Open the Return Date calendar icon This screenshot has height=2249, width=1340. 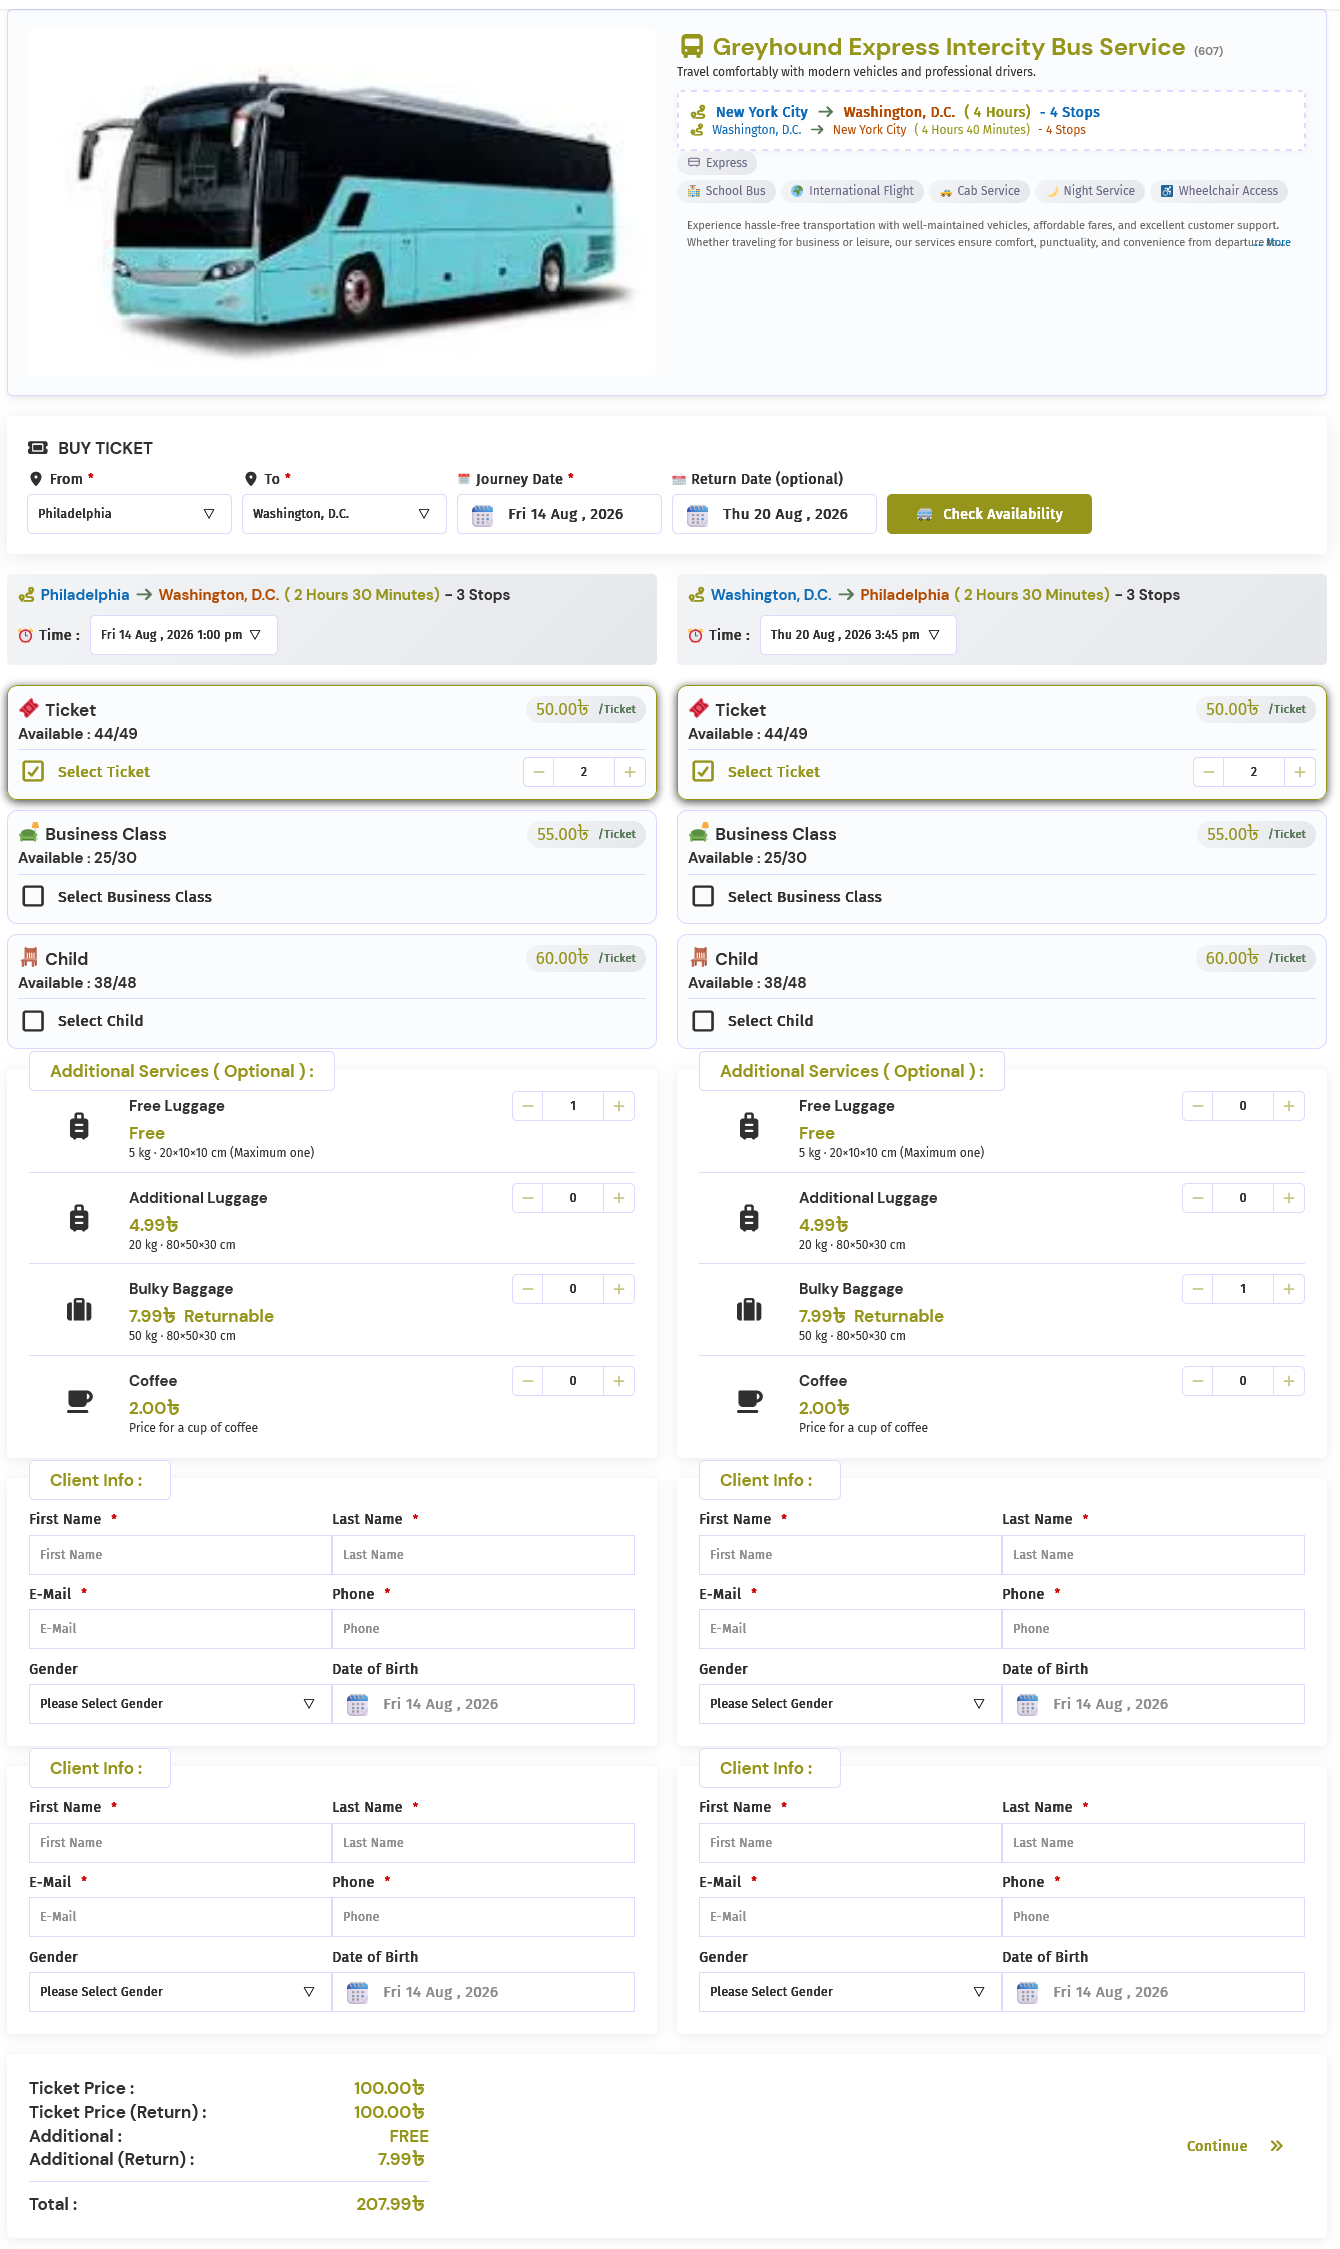698,515
